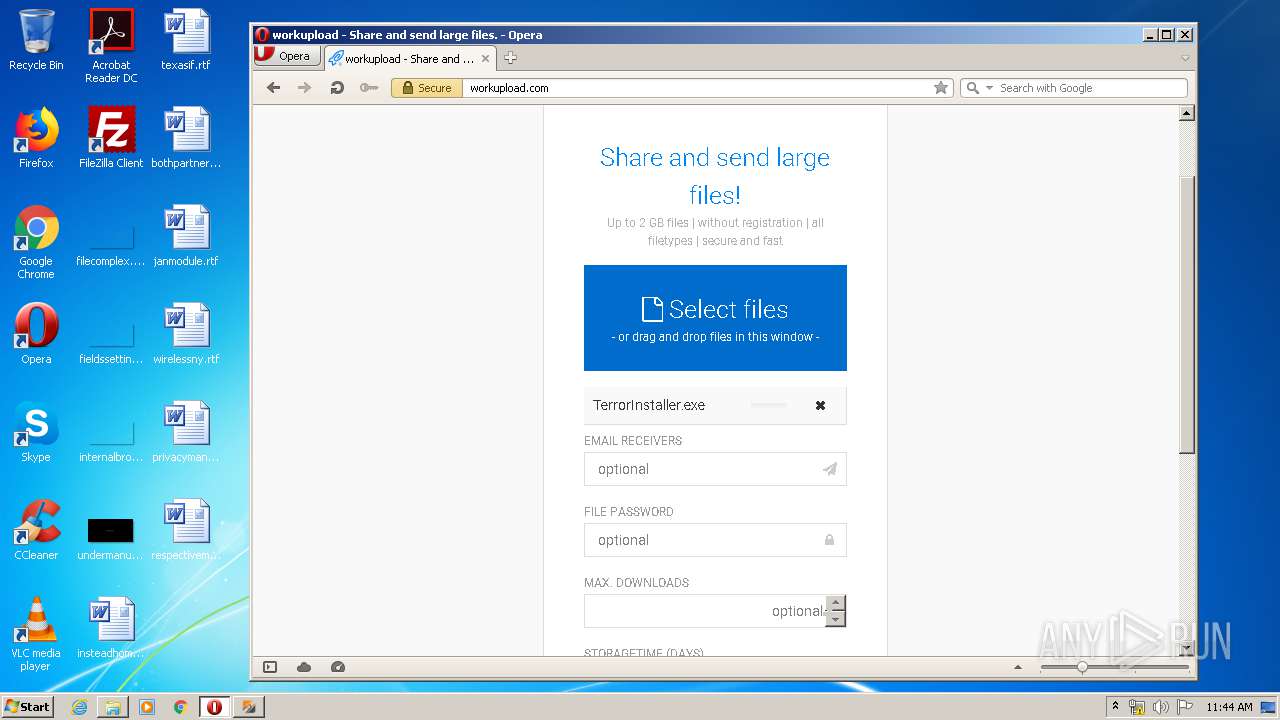Launch Skype desktop shortcut

[36, 432]
